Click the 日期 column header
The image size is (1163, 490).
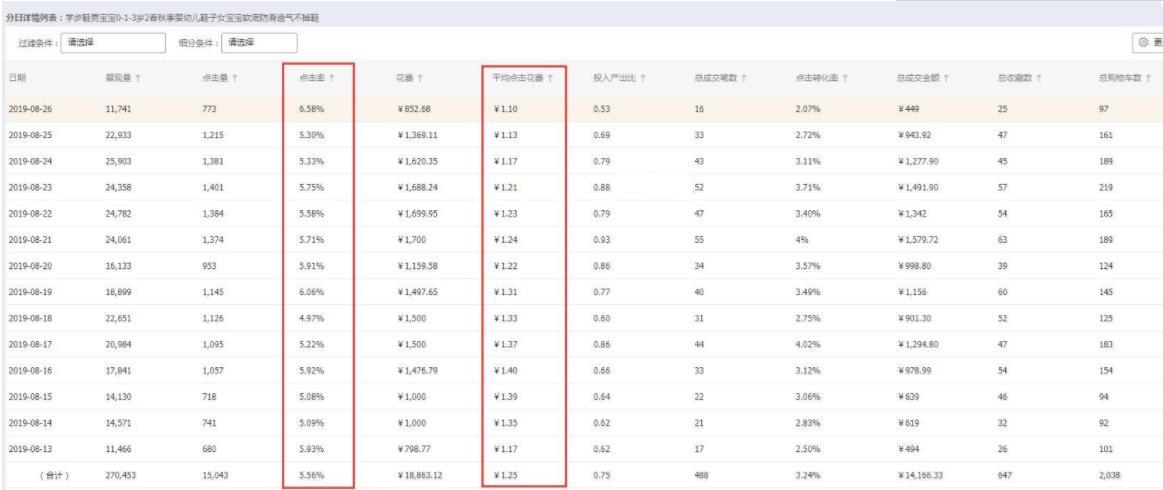17,77
